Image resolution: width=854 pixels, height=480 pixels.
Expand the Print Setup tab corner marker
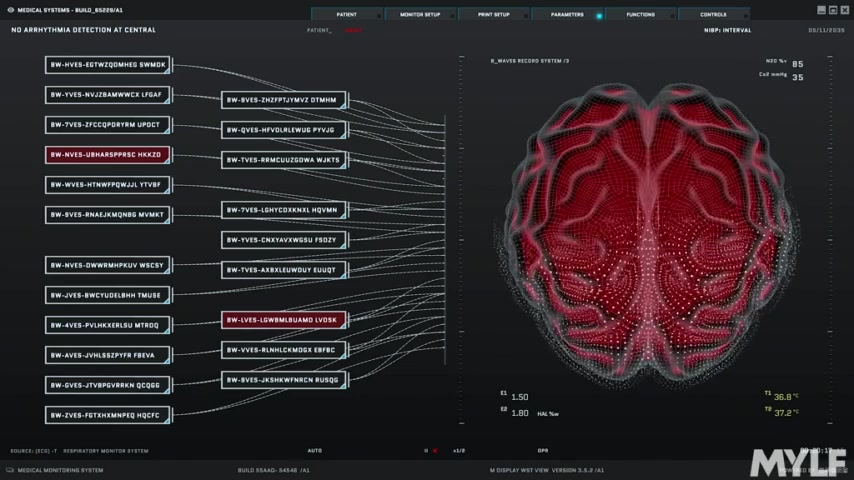point(526,16)
